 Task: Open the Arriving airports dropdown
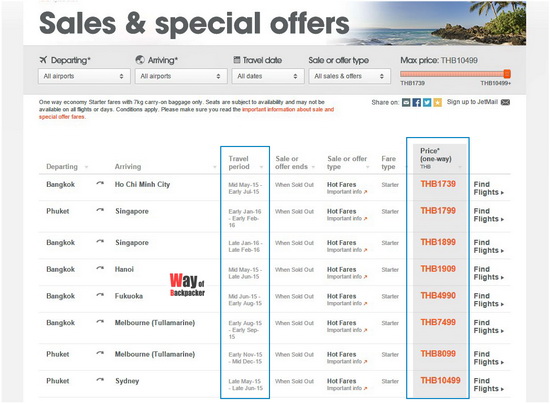click(x=181, y=76)
